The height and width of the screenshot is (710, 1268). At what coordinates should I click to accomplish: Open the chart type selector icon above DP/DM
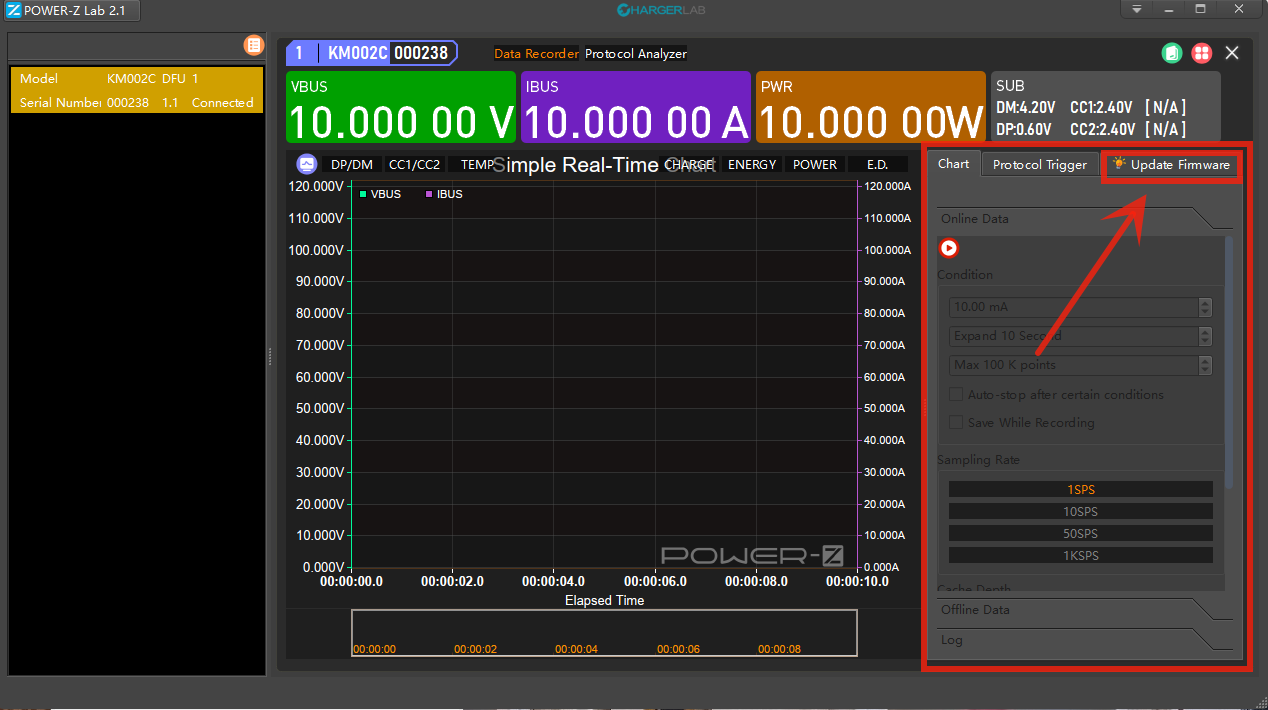pos(306,164)
